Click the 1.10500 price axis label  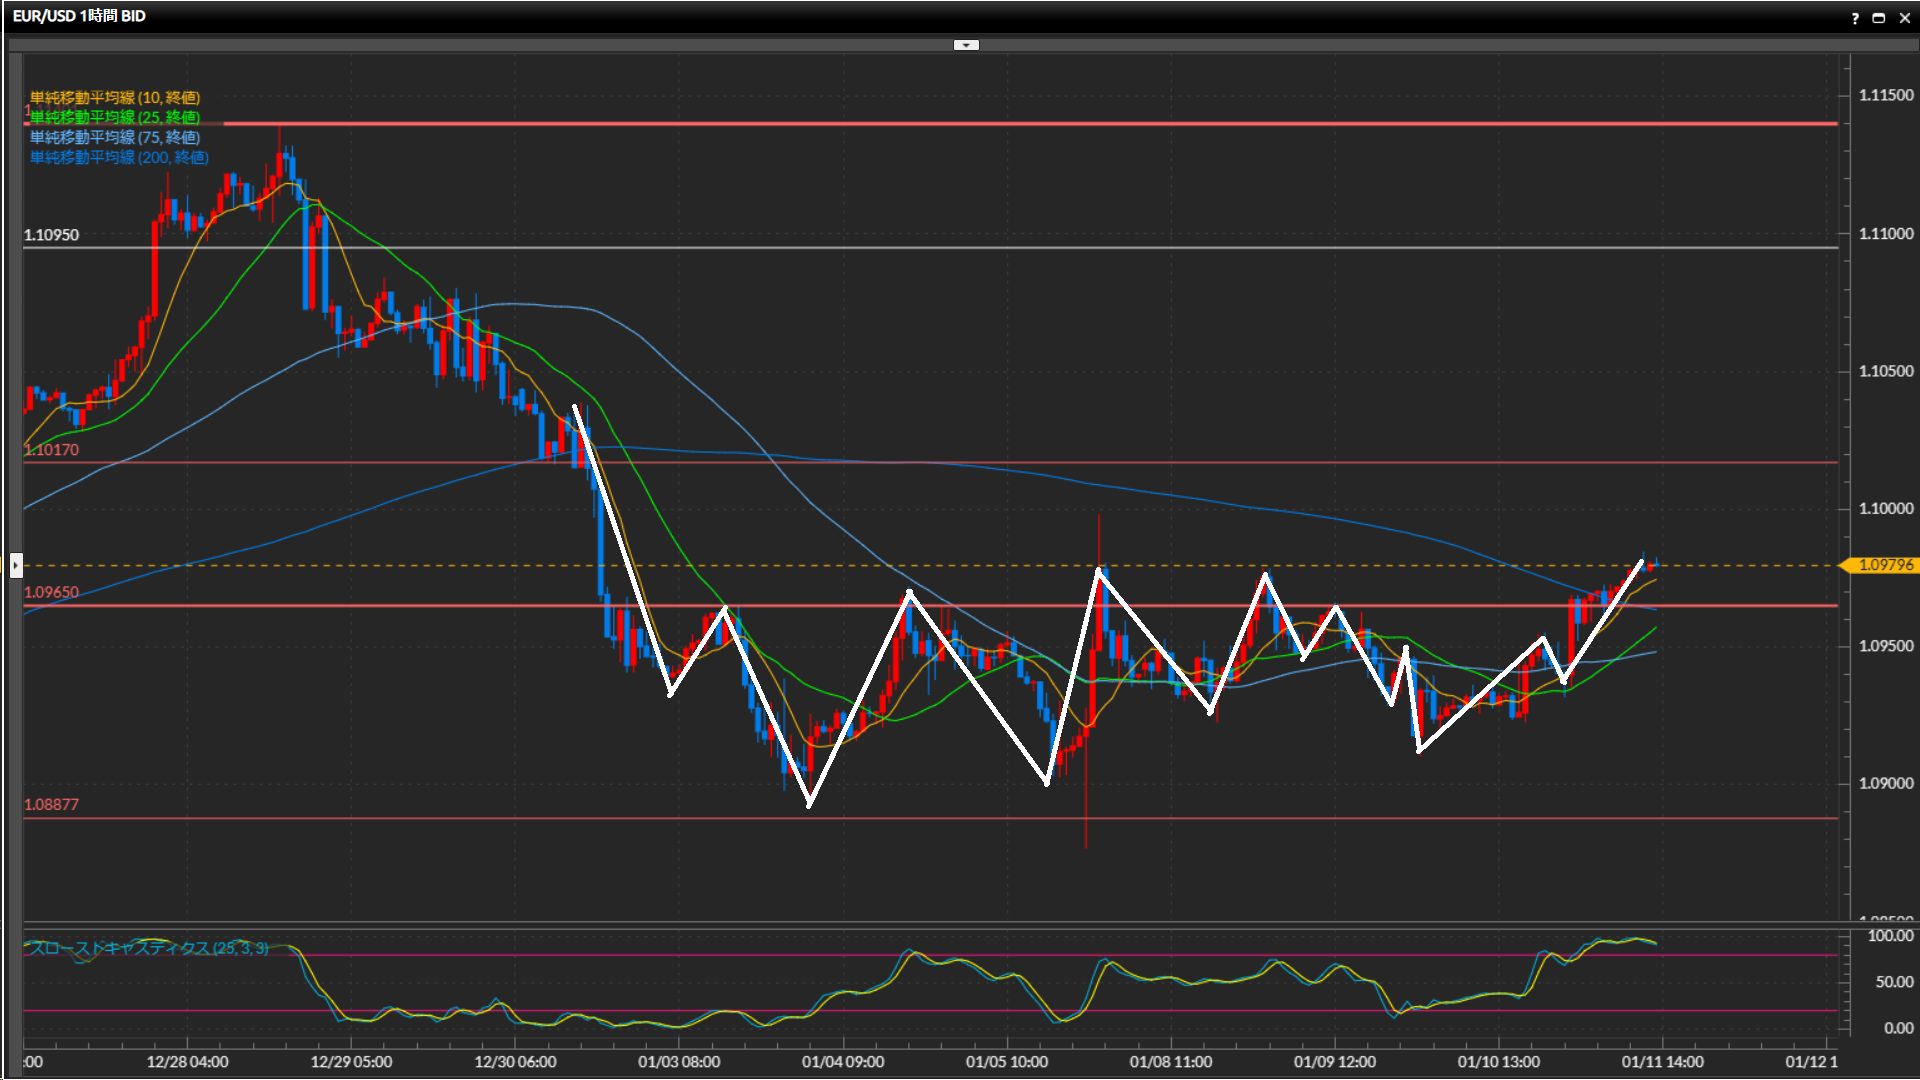pos(1885,371)
